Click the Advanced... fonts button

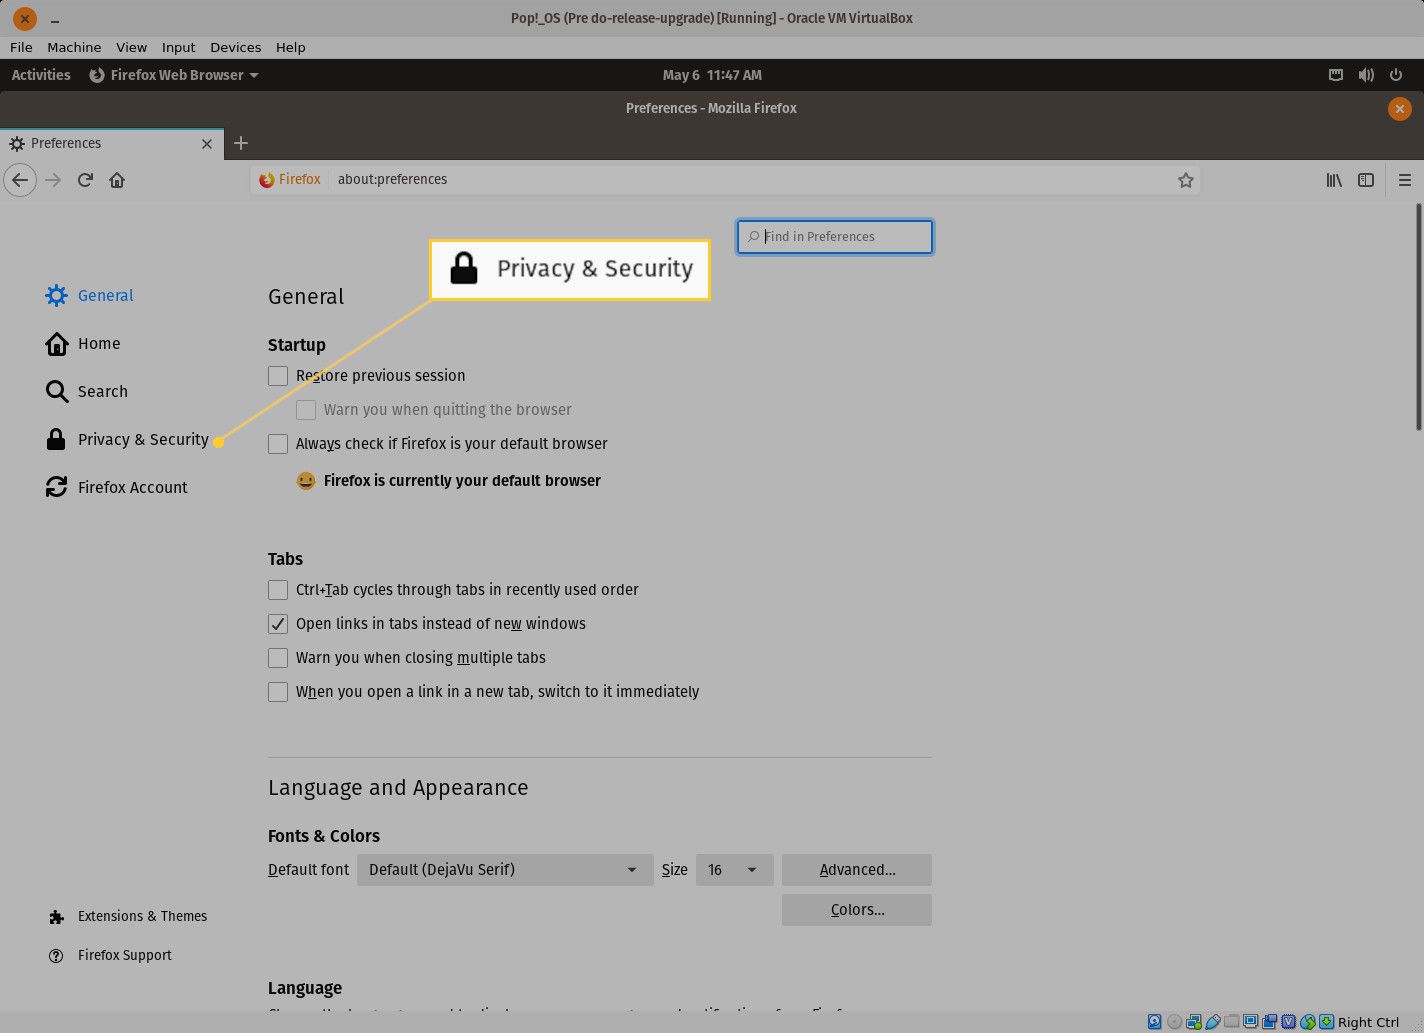click(857, 870)
